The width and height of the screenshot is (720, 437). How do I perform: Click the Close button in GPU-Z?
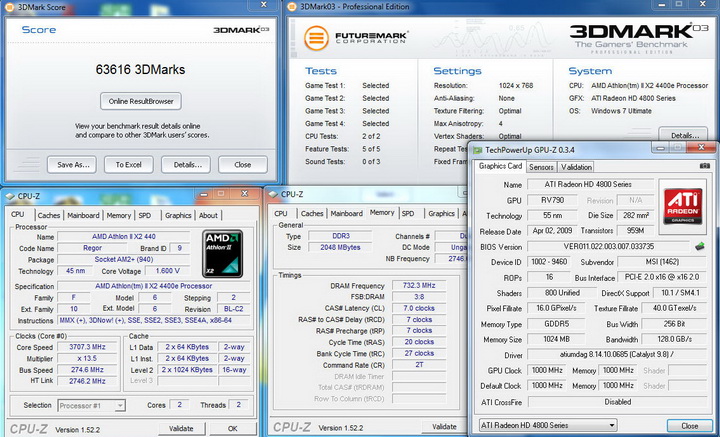click(689, 426)
